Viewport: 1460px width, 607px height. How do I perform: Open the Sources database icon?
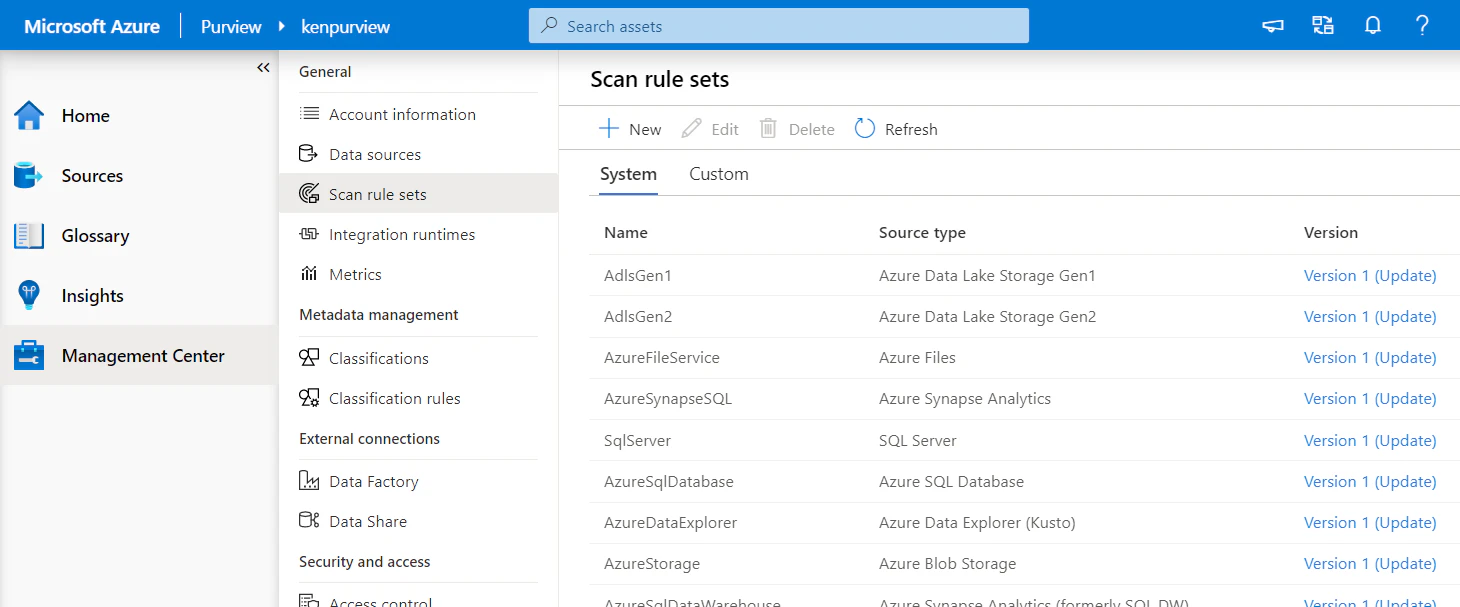click(29, 175)
